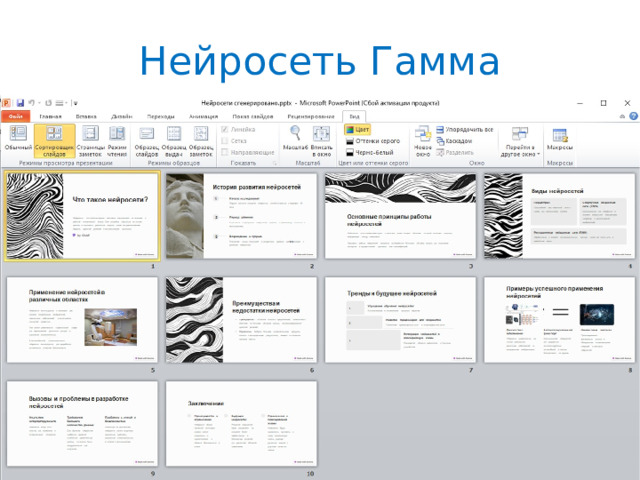Select slide 1 'Что такое нейросети?'

tap(82, 216)
